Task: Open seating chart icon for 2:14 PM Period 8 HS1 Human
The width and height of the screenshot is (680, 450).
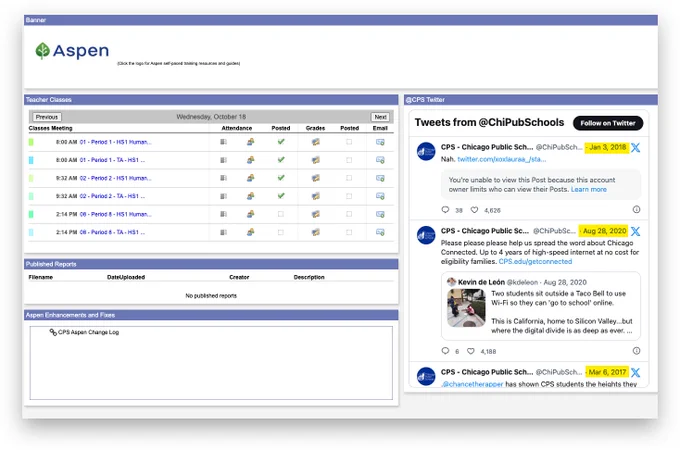Action: (x=251, y=214)
